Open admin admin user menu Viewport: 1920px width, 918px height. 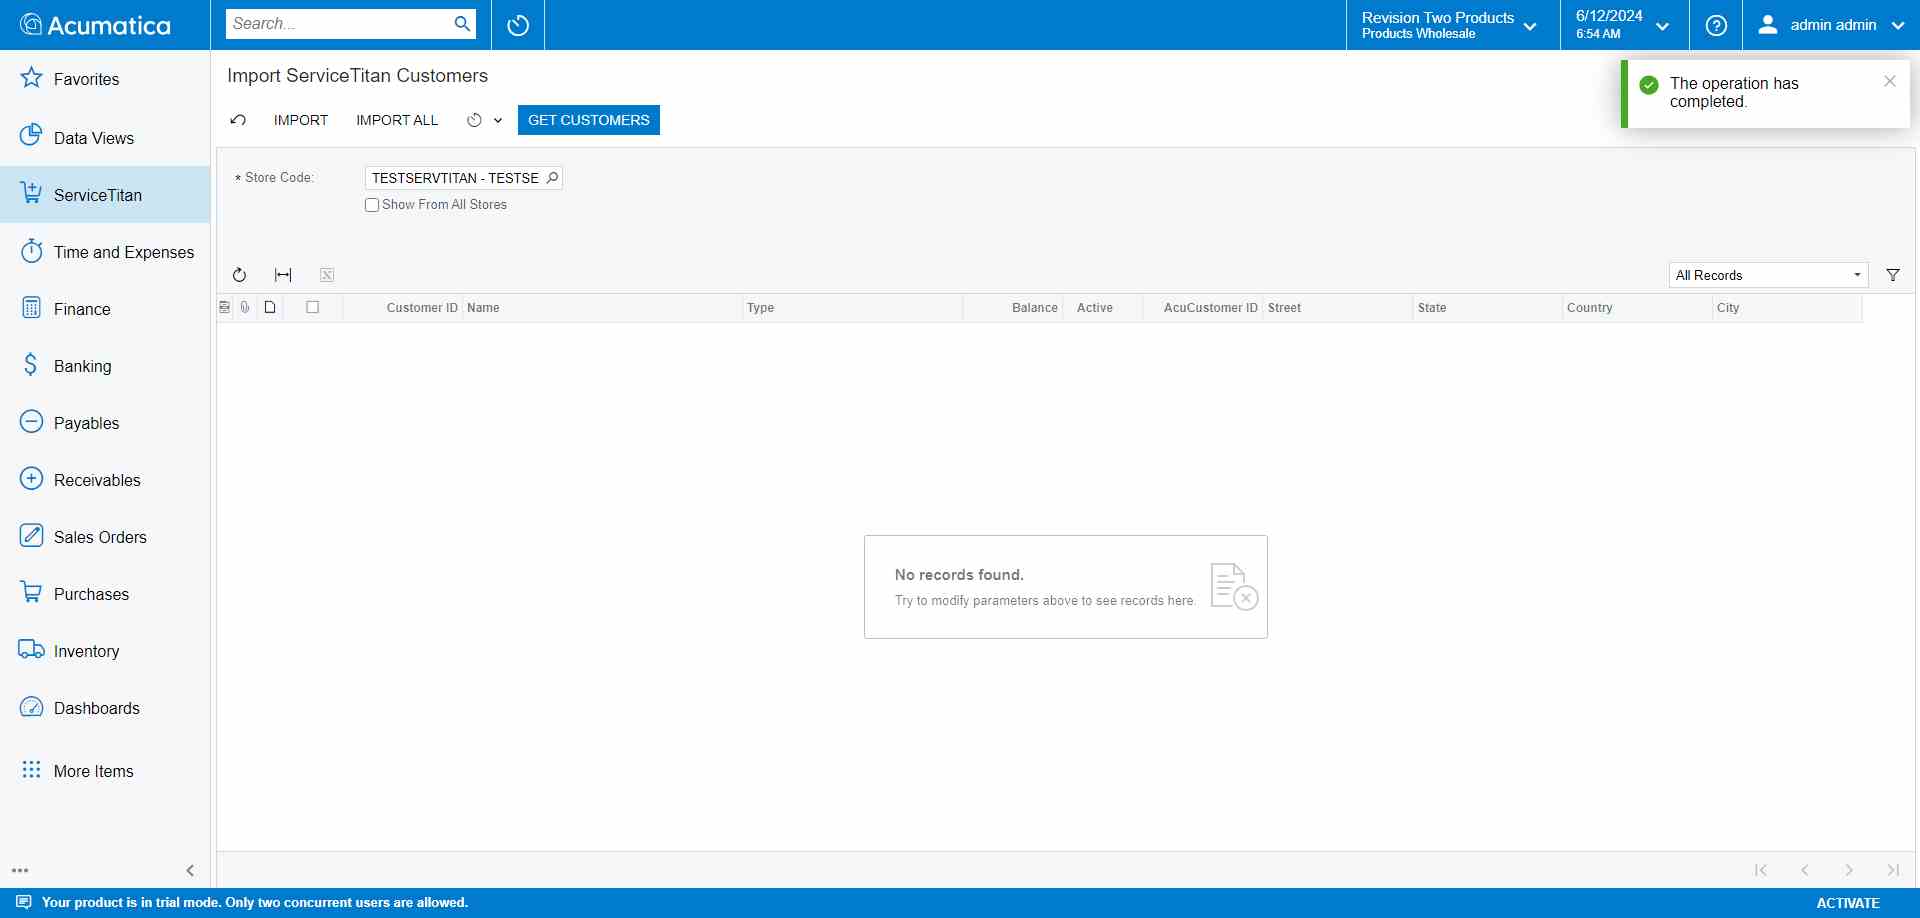click(x=1831, y=25)
